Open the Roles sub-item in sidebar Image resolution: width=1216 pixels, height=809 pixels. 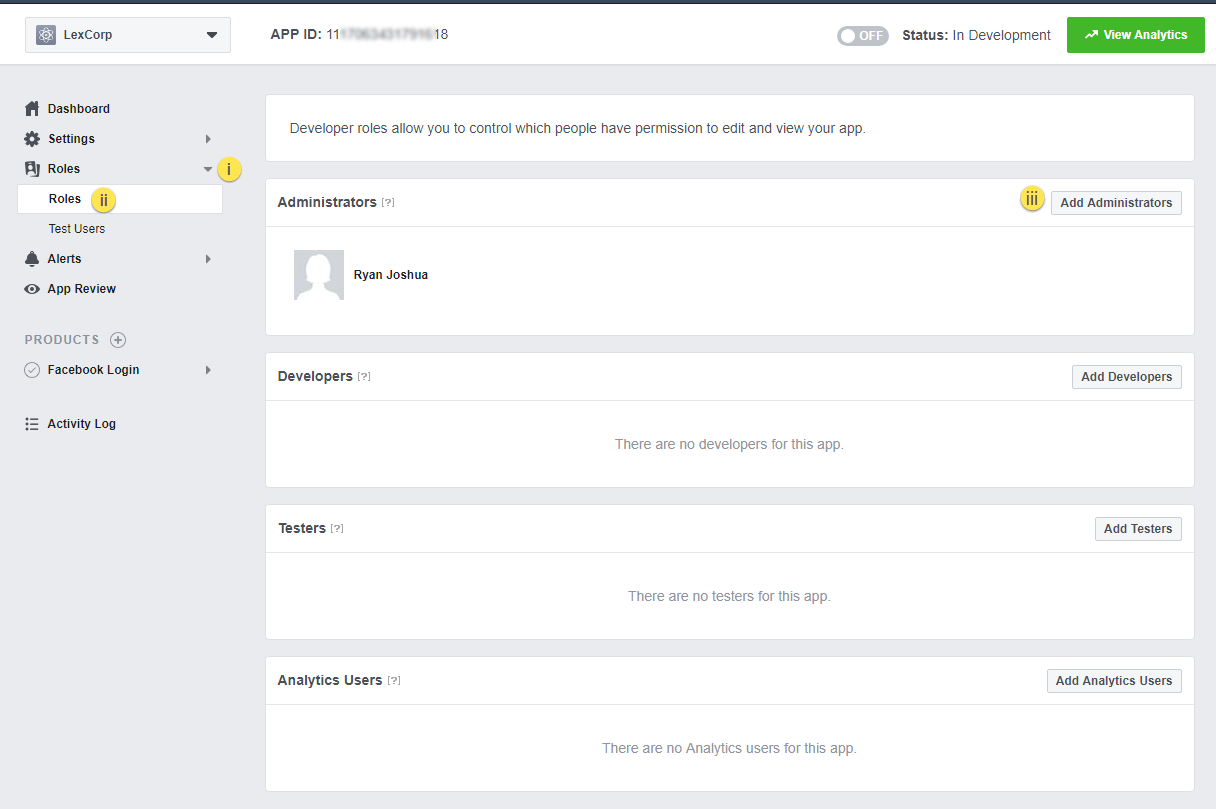[65, 199]
